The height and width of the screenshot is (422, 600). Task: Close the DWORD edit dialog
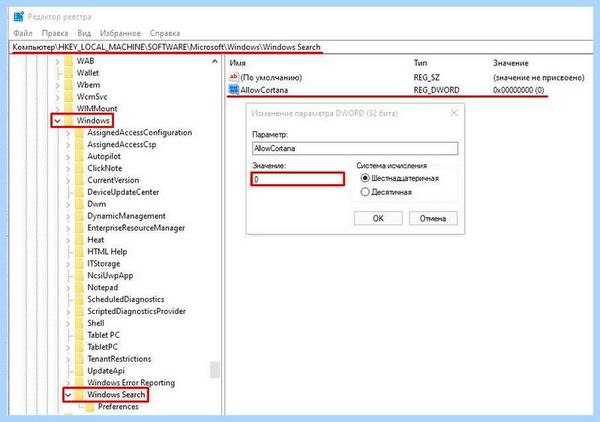pyautogui.click(x=454, y=113)
